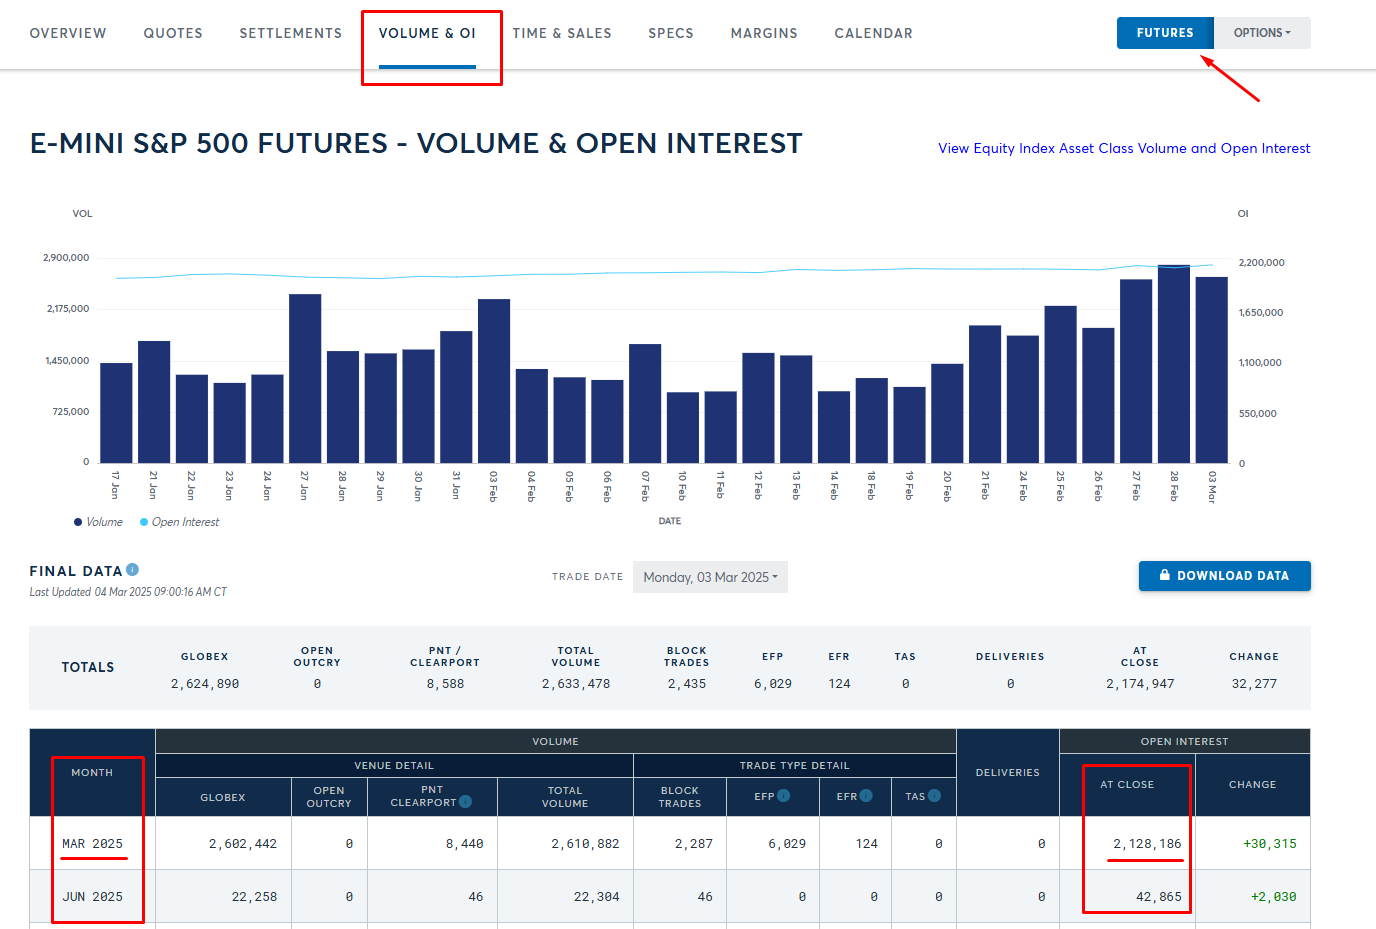
Task: Click the Download Data button
Action: [x=1224, y=576]
